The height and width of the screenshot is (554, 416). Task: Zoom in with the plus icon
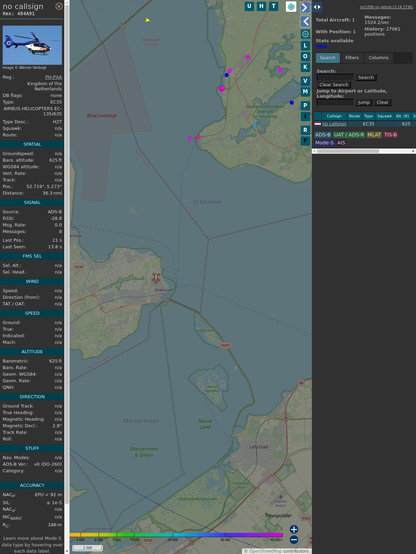(294, 529)
